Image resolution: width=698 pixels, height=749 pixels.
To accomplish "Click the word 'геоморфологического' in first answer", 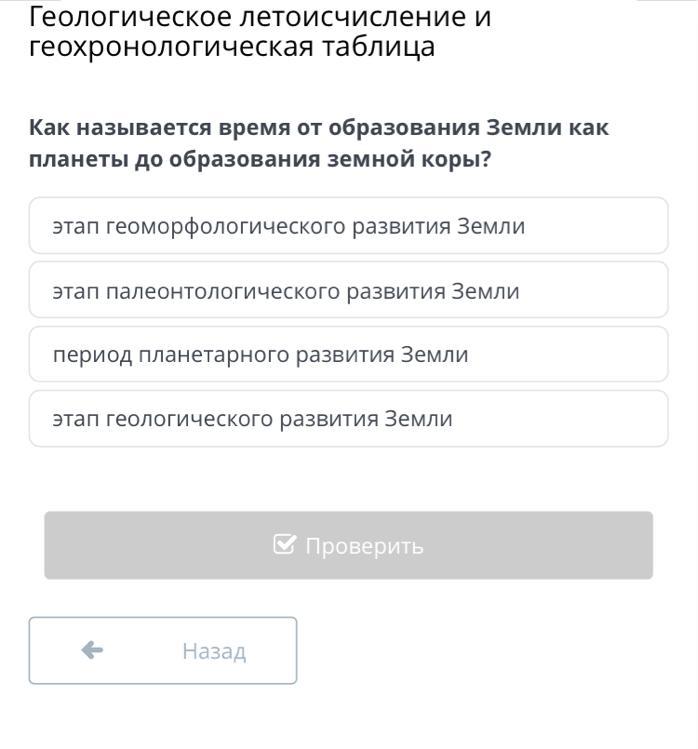I will (x=227, y=226).
